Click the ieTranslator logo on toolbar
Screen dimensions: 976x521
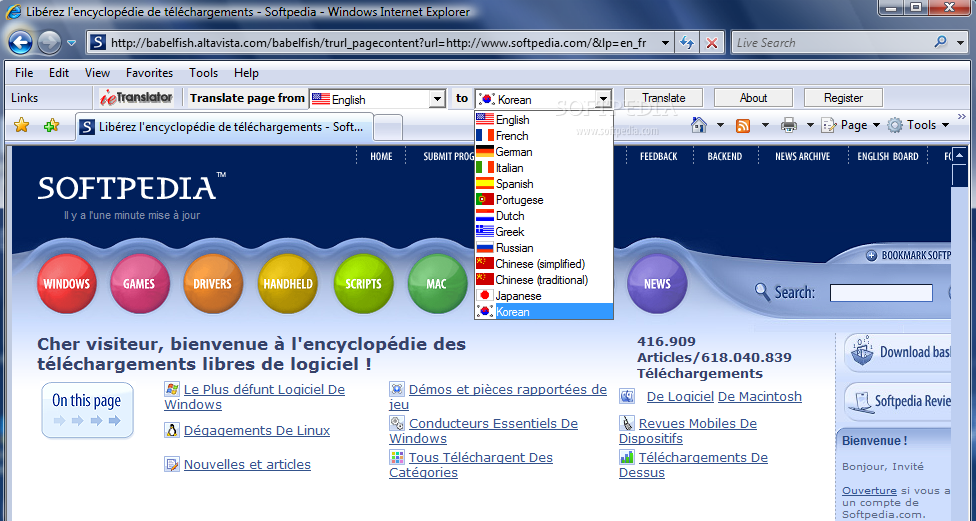click(x=136, y=98)
